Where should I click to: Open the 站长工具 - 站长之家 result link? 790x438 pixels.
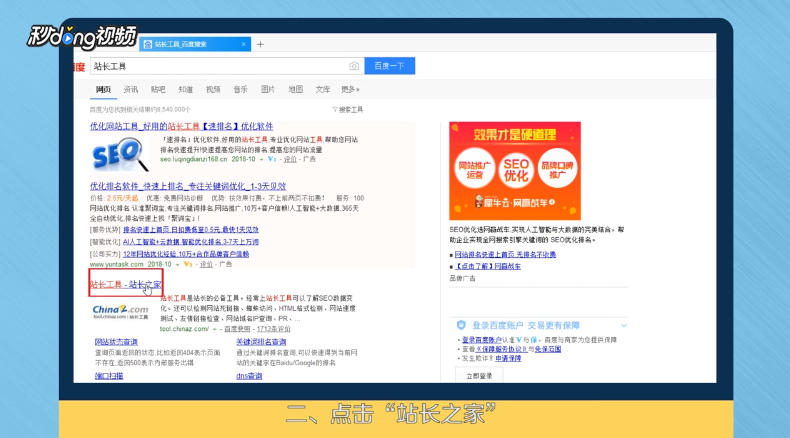pyautogui.click(x=126, y=284)
